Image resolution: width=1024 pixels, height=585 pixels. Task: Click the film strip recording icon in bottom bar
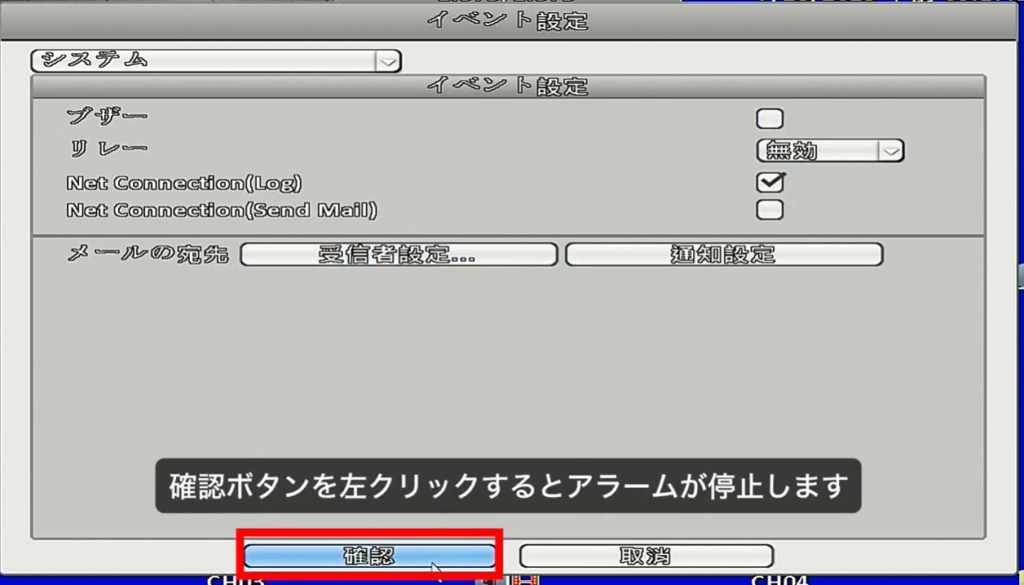(526, 579)
